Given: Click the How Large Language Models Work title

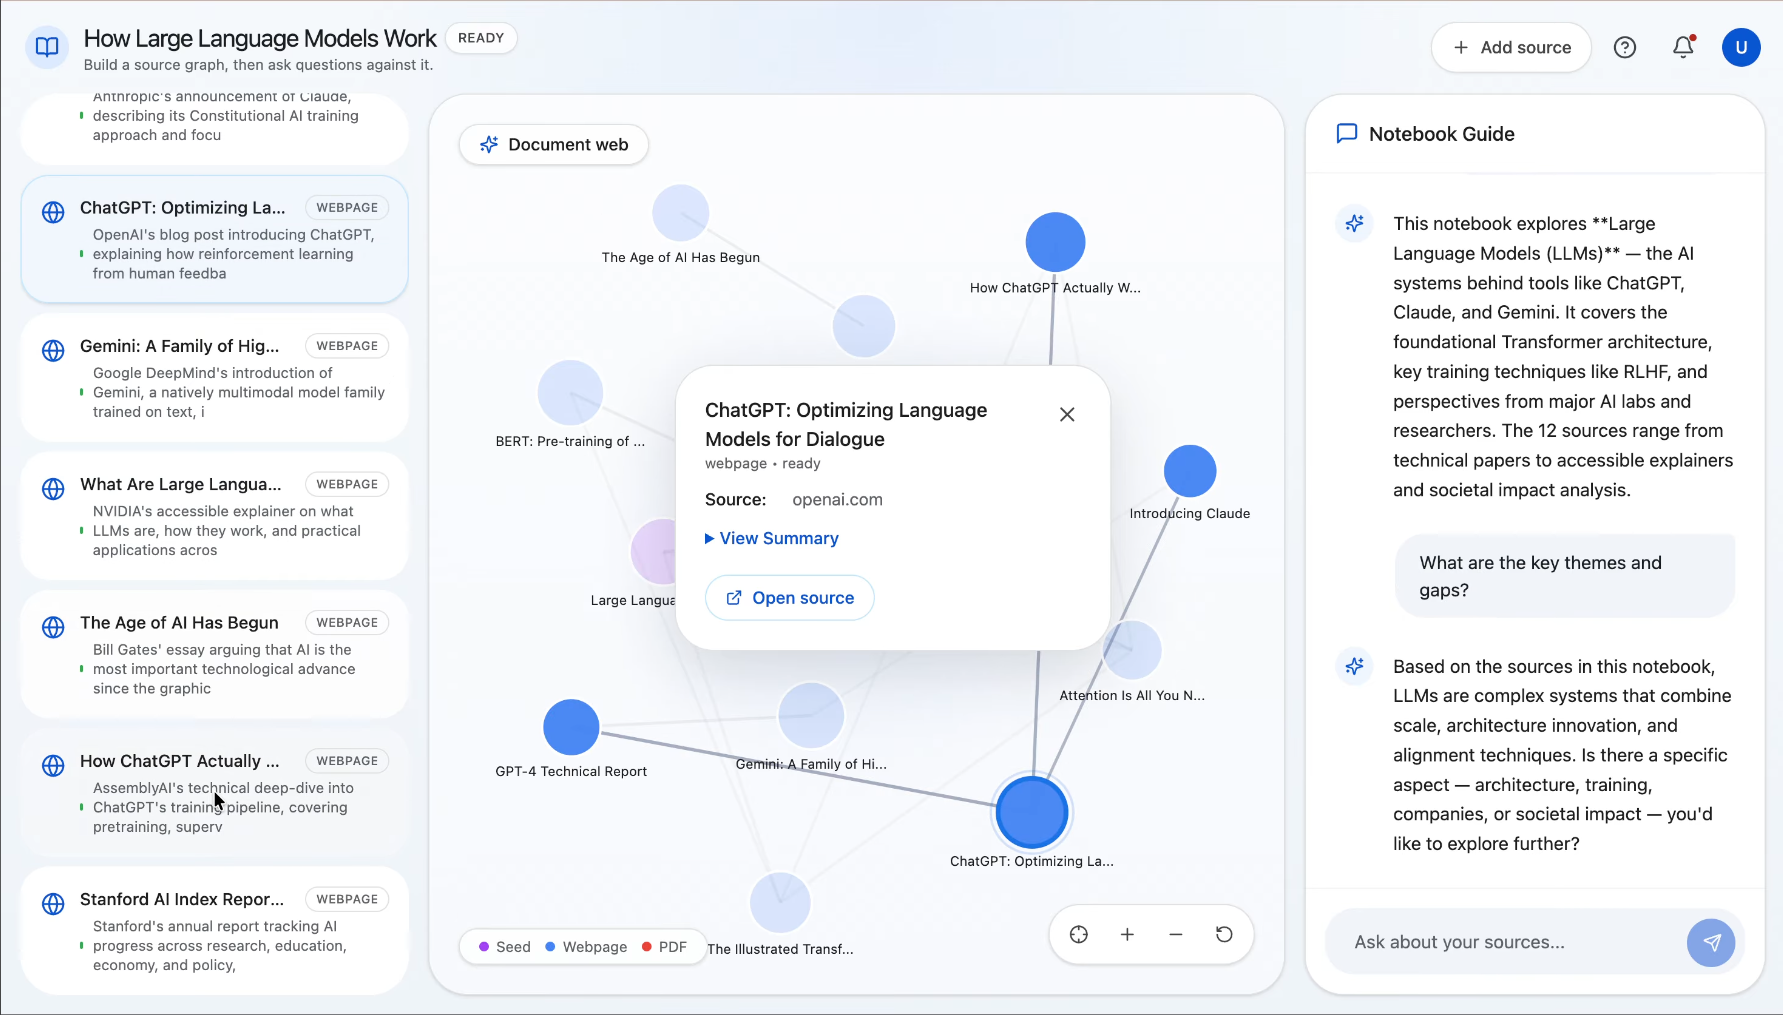Looking at the screenshot, I should point(260,39).
